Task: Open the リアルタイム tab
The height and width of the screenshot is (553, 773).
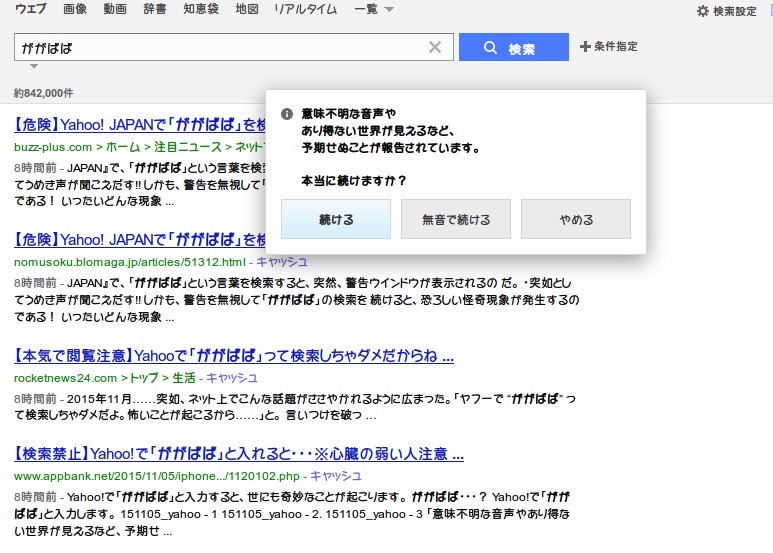Action: (x=306, y=9)
